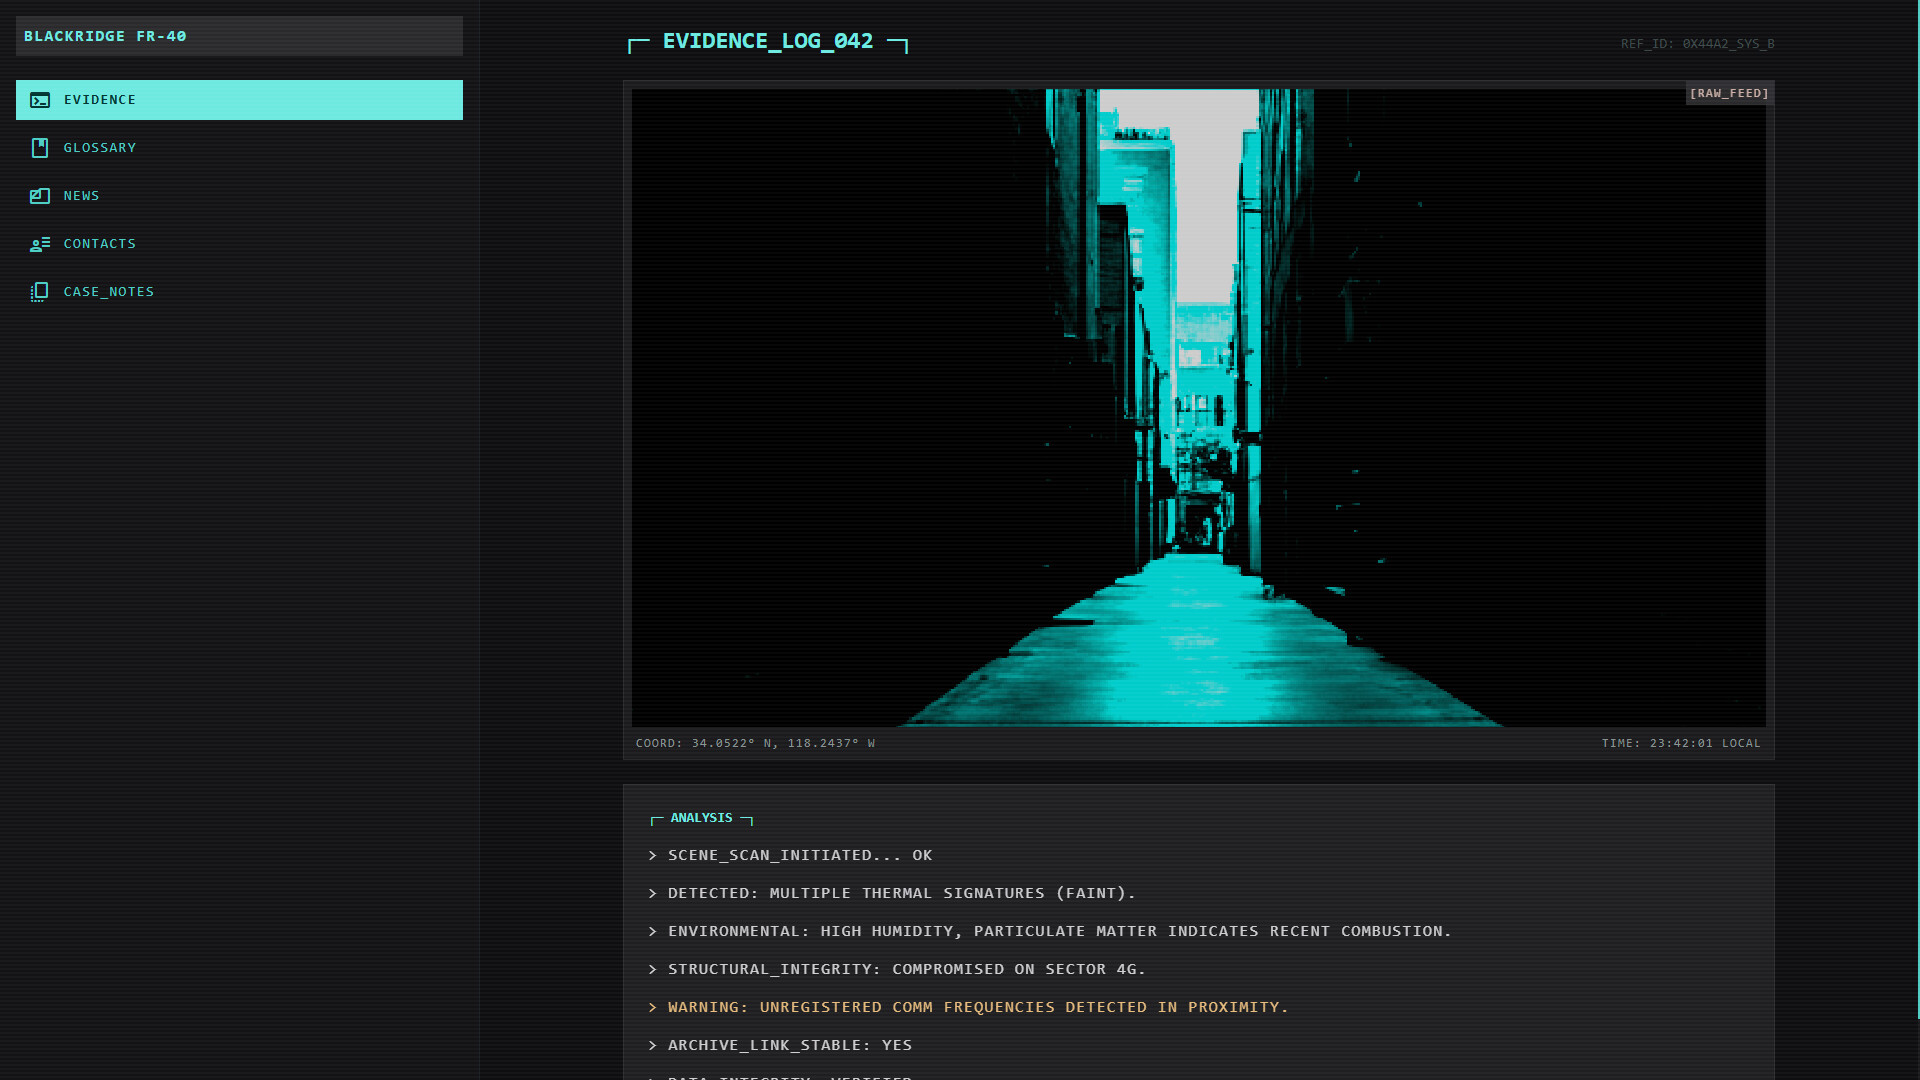Select CONTACTS text in navigation

point(100,244)
